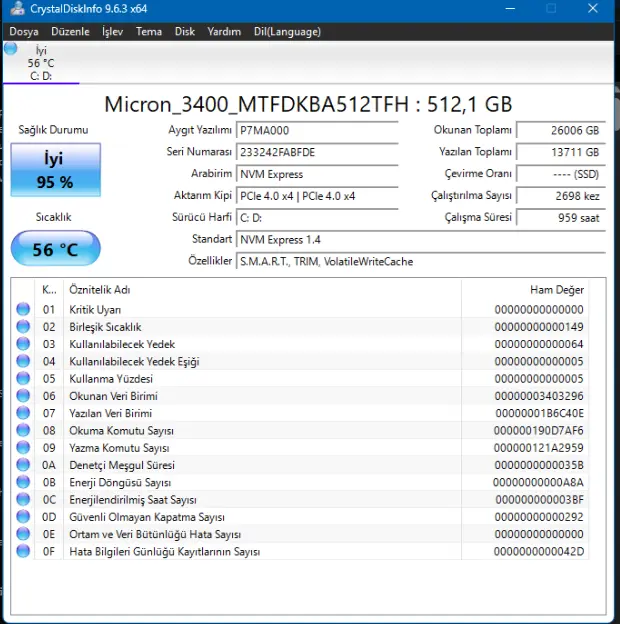Click the Standart field NVM Express 1.4
The height and width of the screenshot is (624, 620).
[x=421, y=240]
